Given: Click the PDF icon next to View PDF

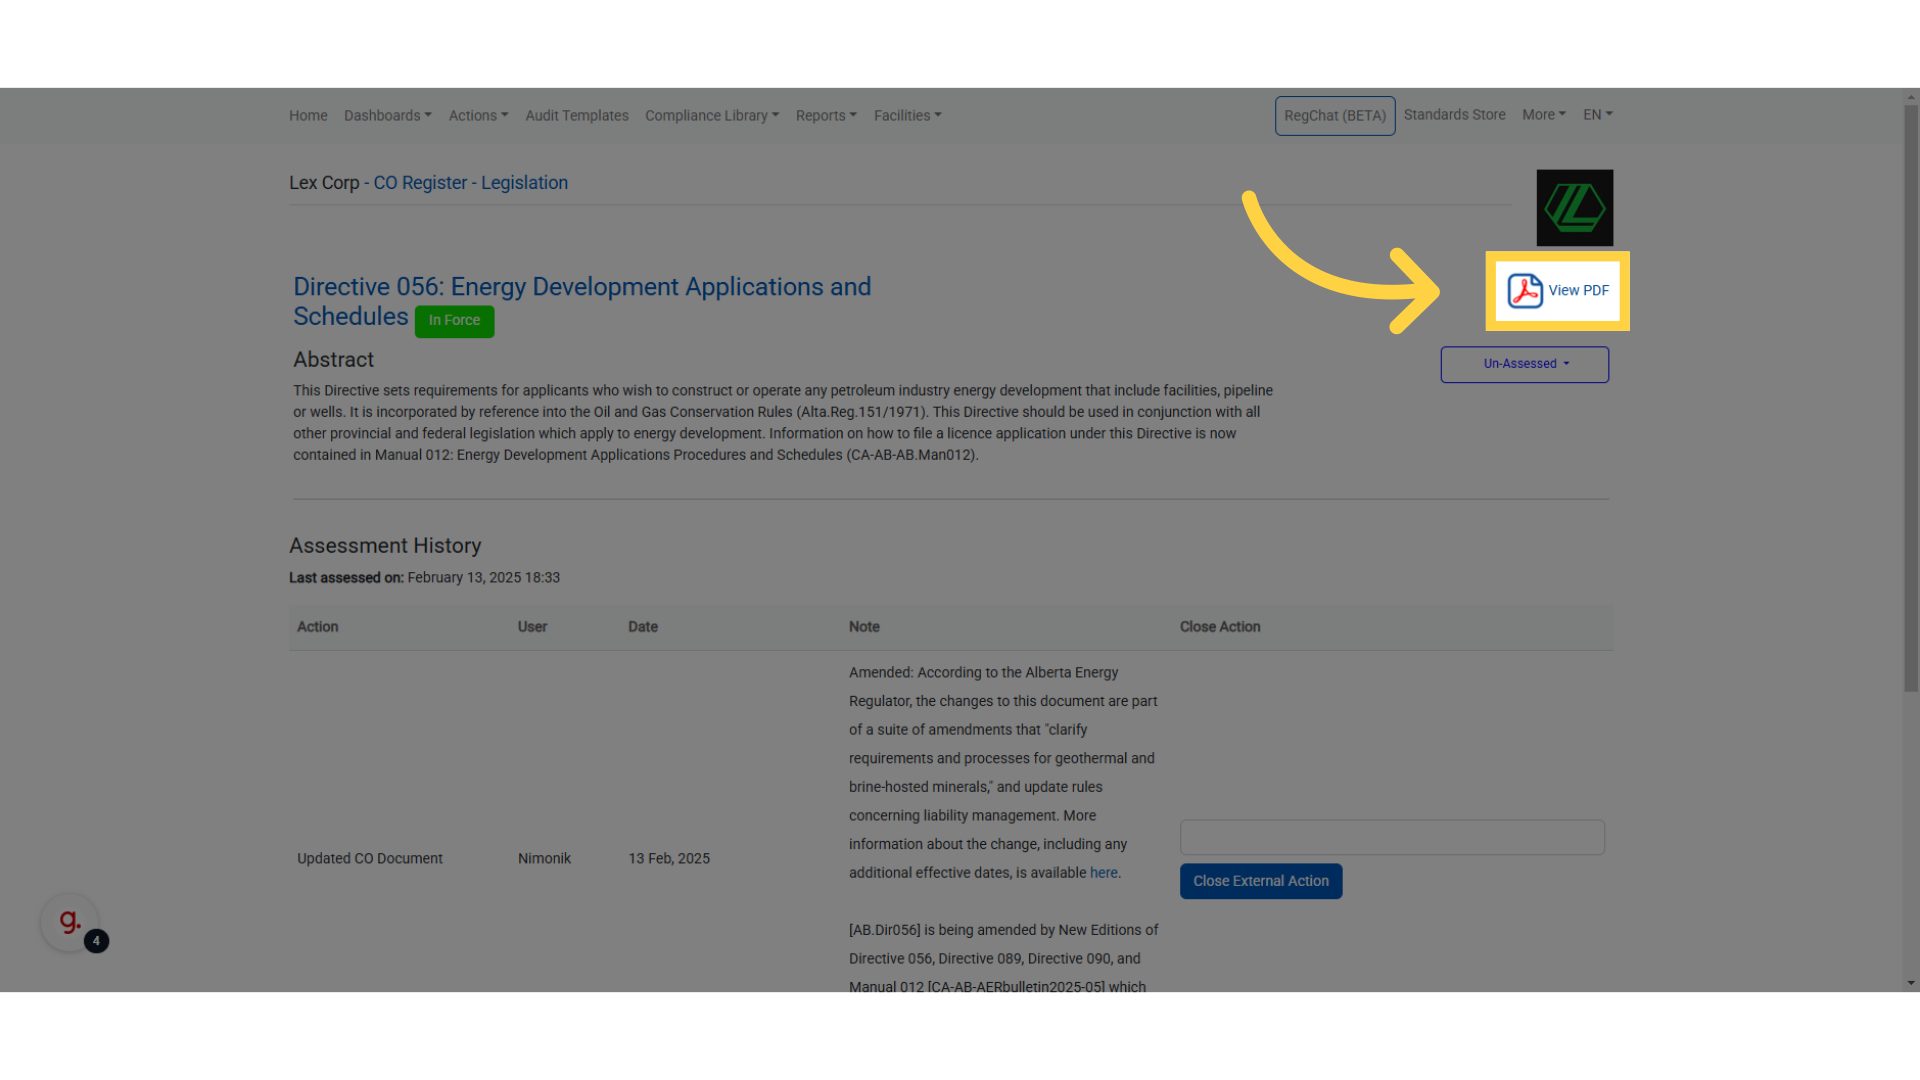Looking at the screenshot, I should coord(1525,291).
